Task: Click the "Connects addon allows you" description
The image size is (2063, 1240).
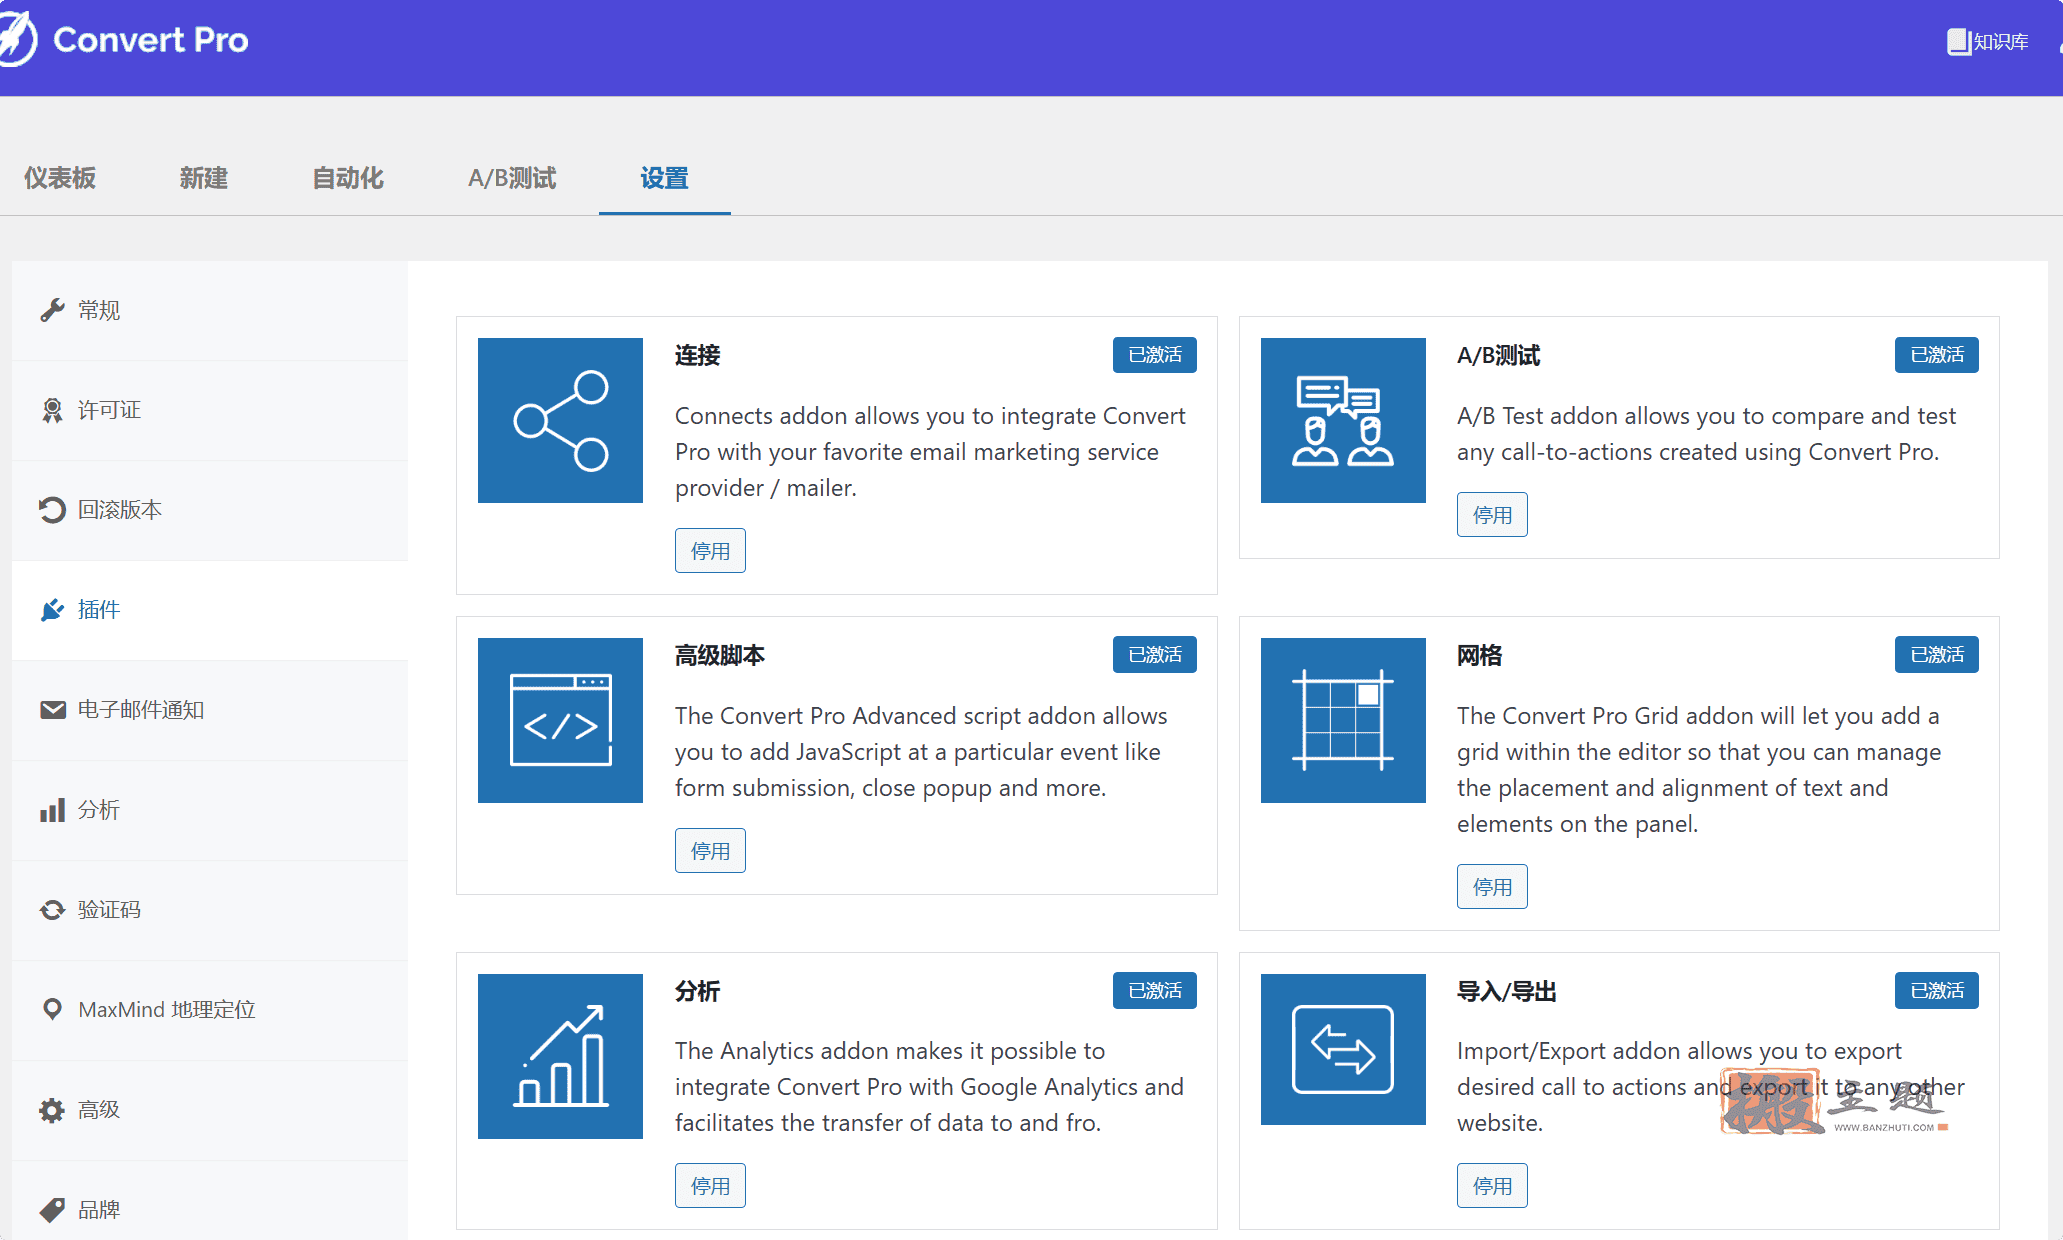Action: 931,452
